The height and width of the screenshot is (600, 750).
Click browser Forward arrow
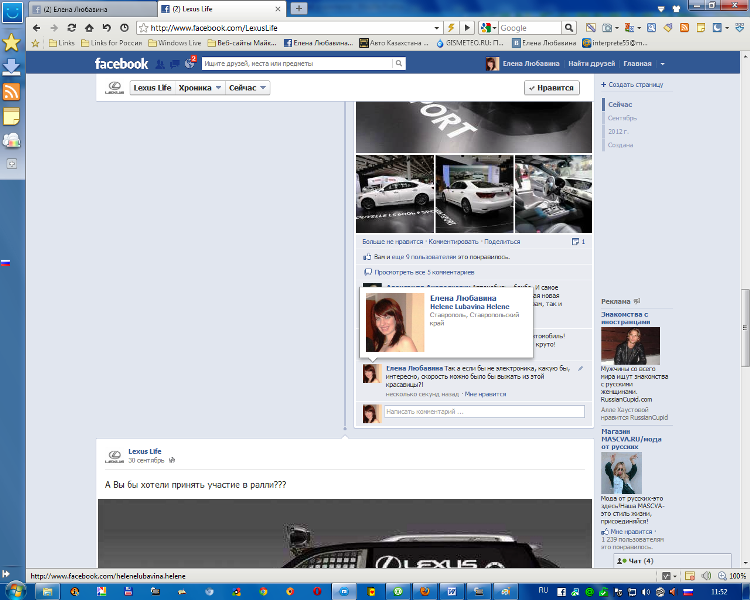(54, 28)
